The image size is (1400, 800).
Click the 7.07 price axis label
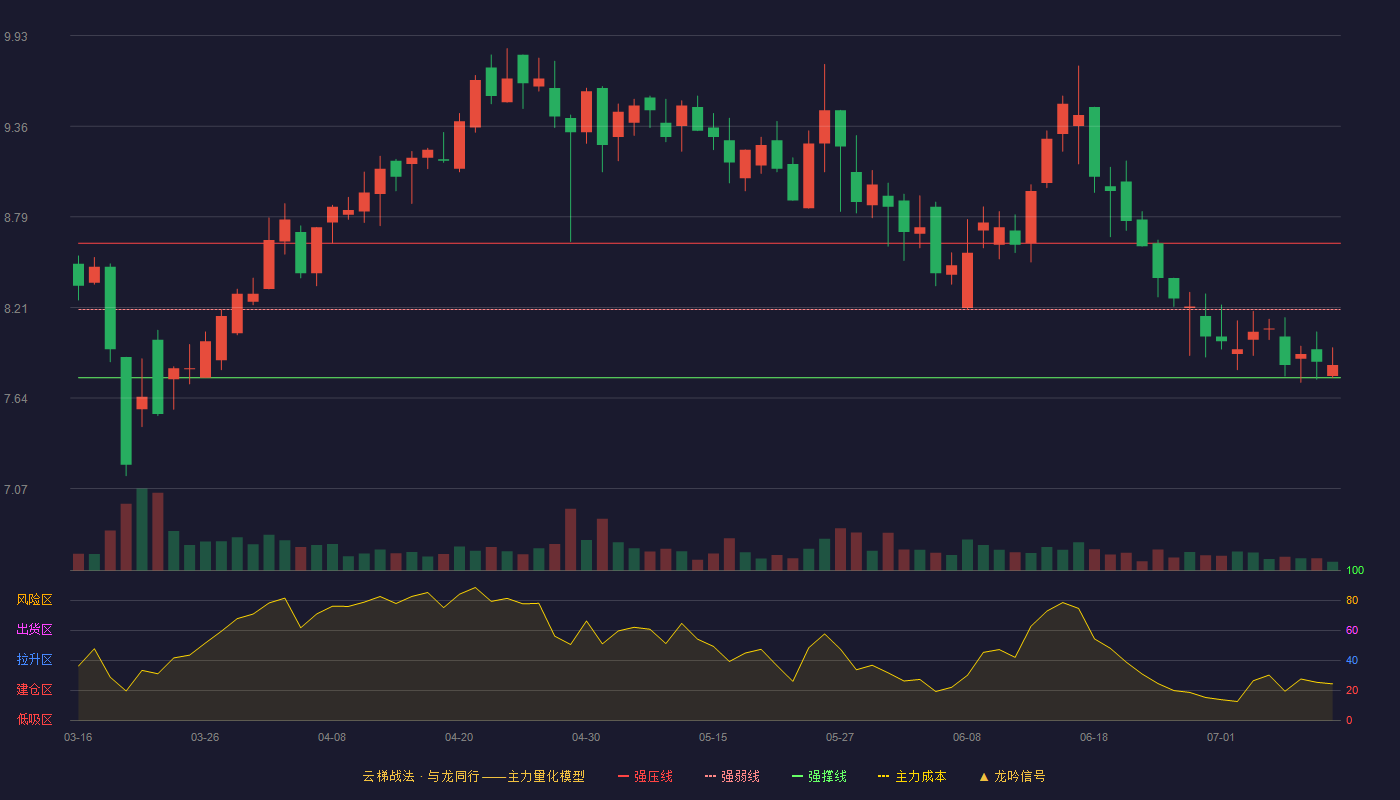point(16,490)
